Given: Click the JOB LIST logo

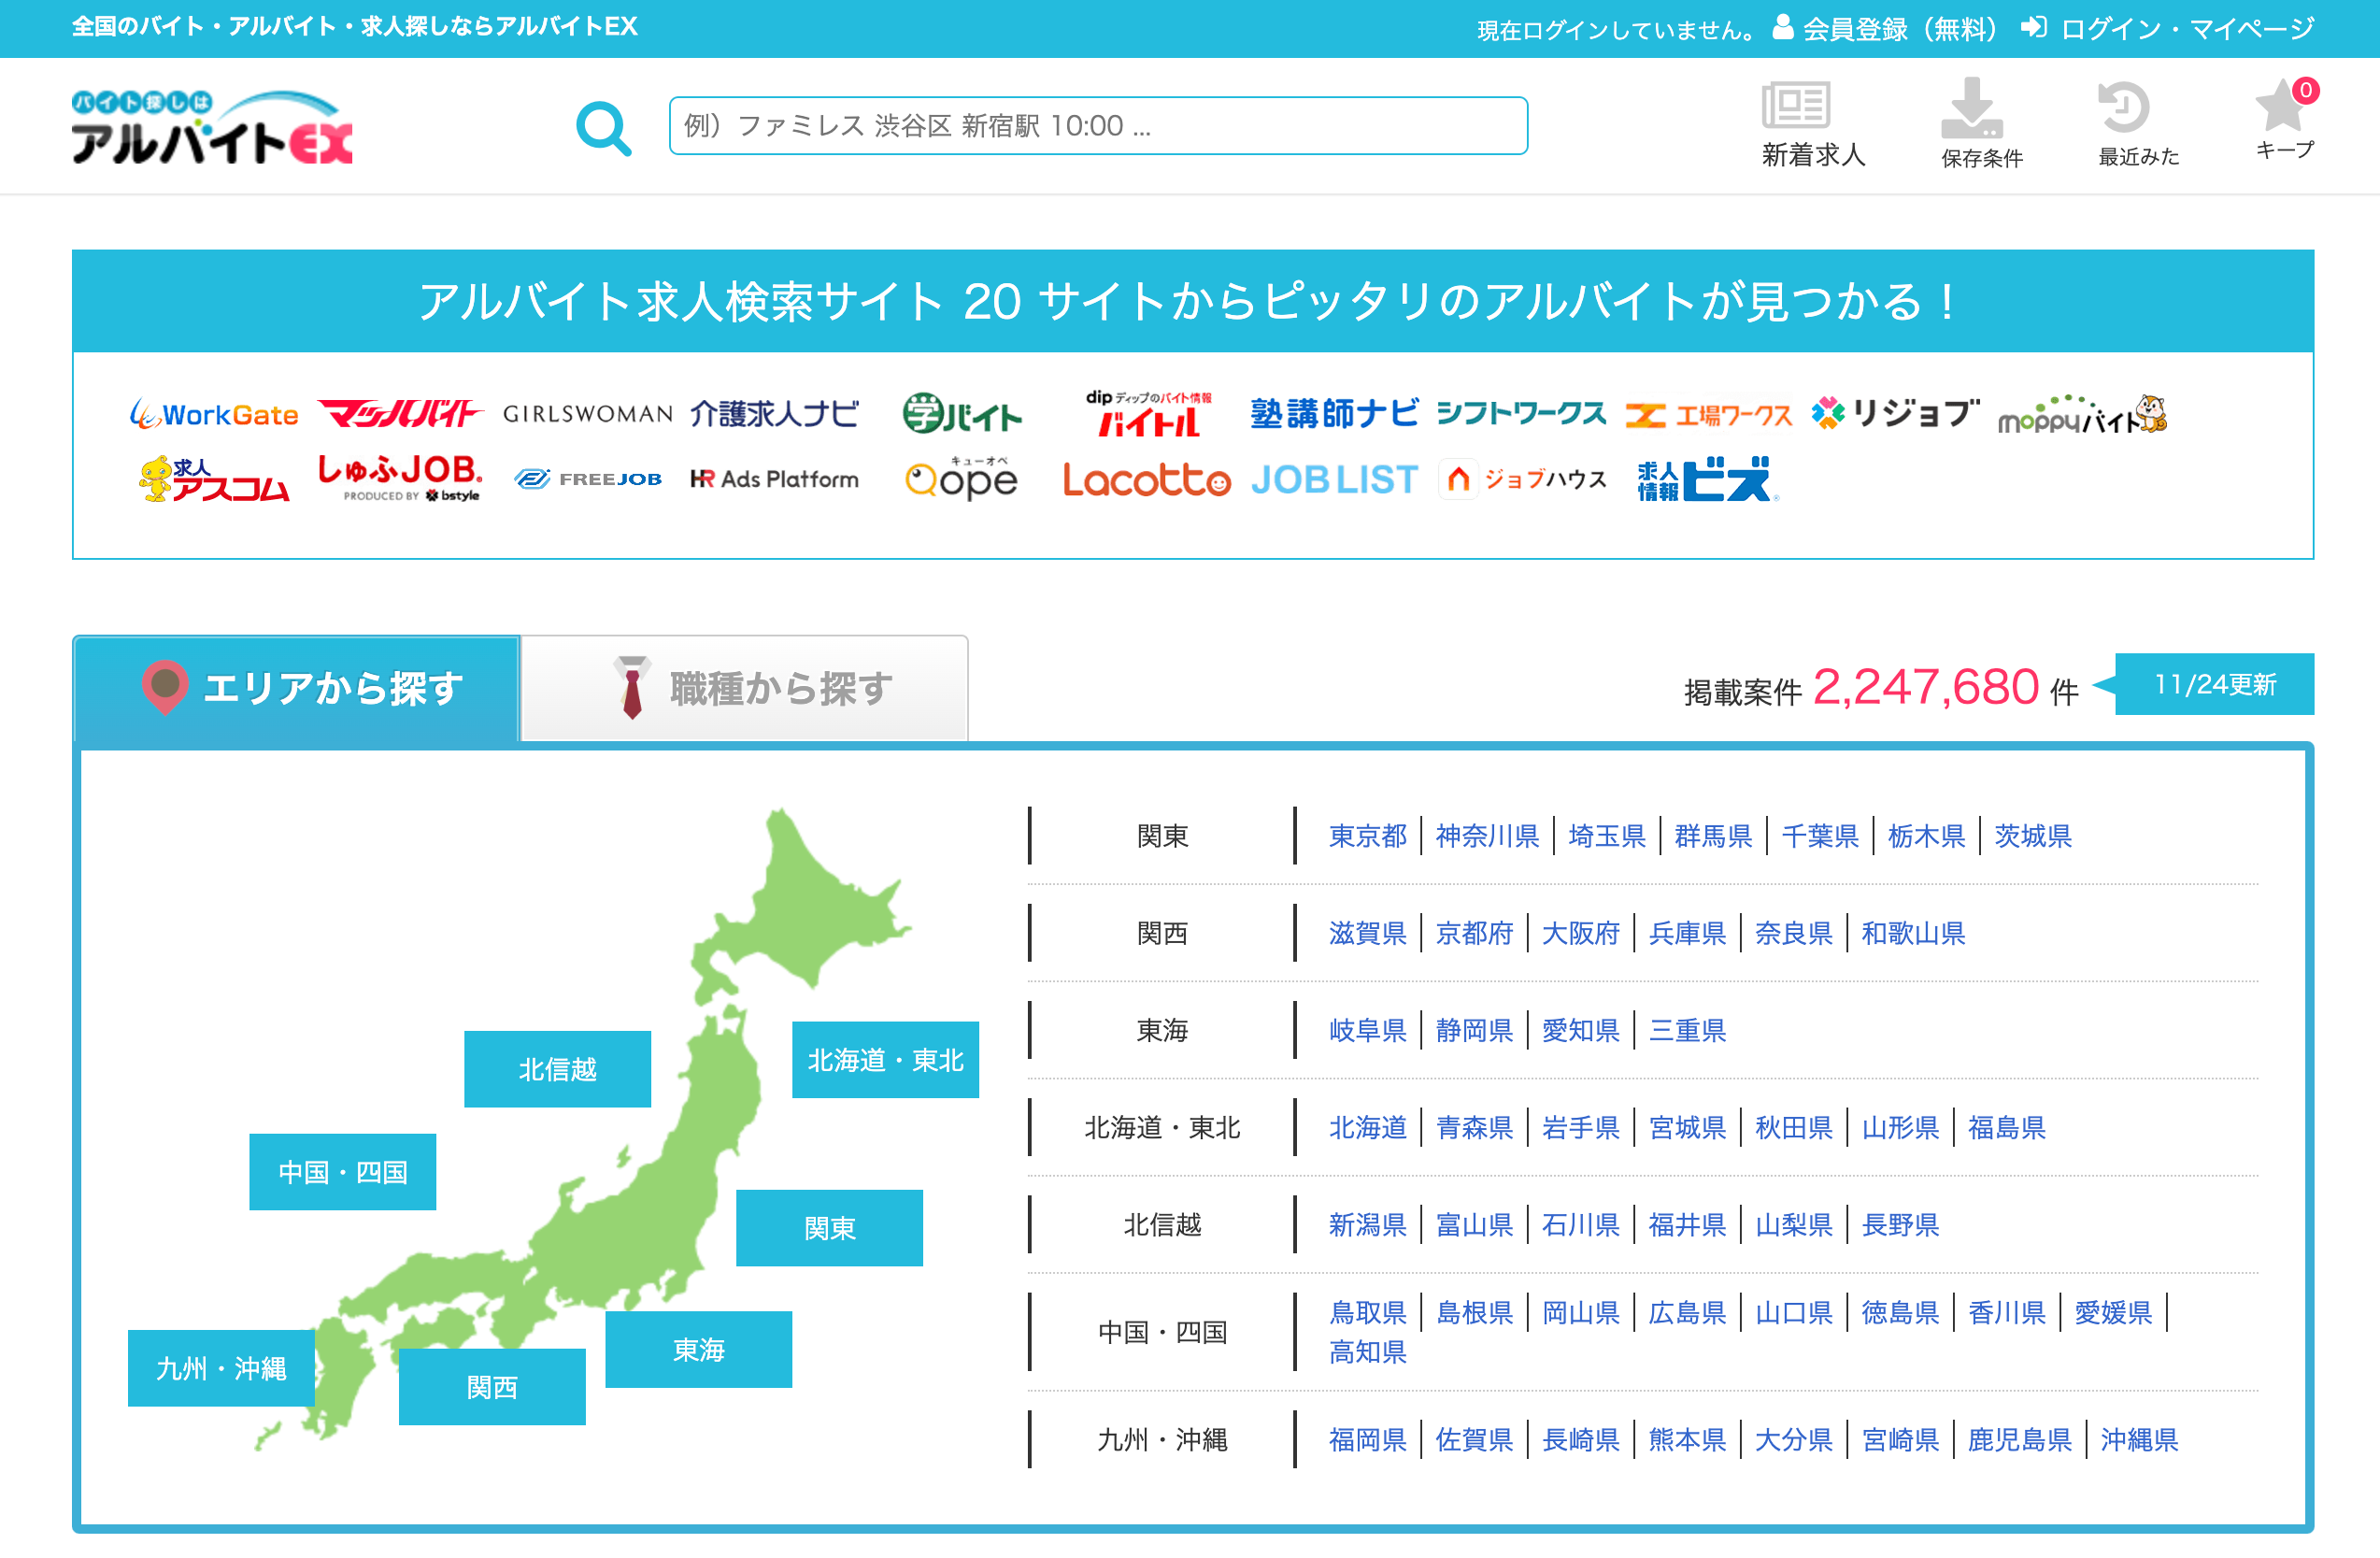Looking at the screenshot, I should [x=1334, y=480].
